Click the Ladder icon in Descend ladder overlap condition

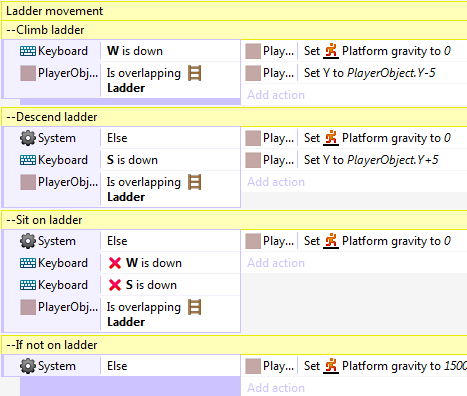(195, 182)
